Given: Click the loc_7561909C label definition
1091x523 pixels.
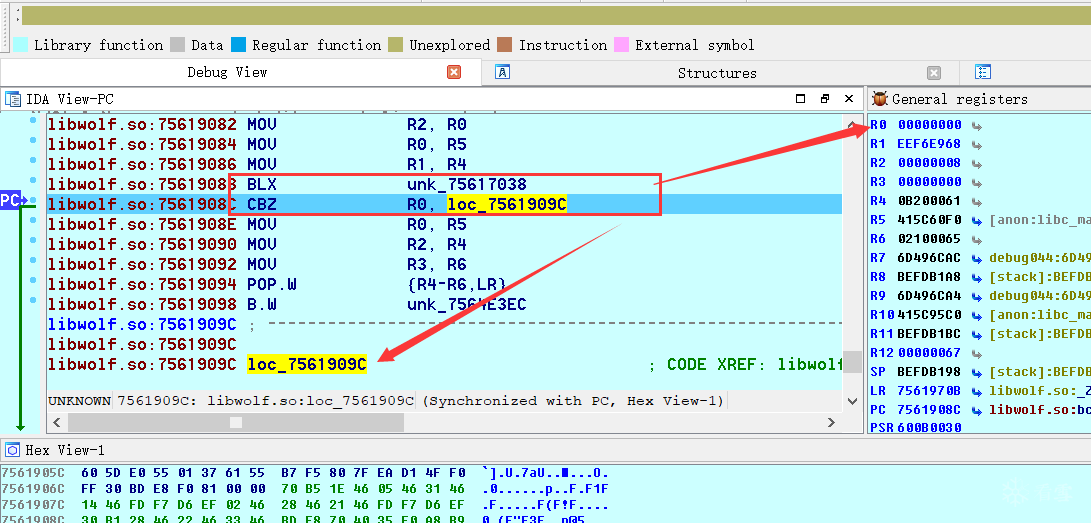Looking at the screenshot, I should pyautogui.click(x=307, y=365).
